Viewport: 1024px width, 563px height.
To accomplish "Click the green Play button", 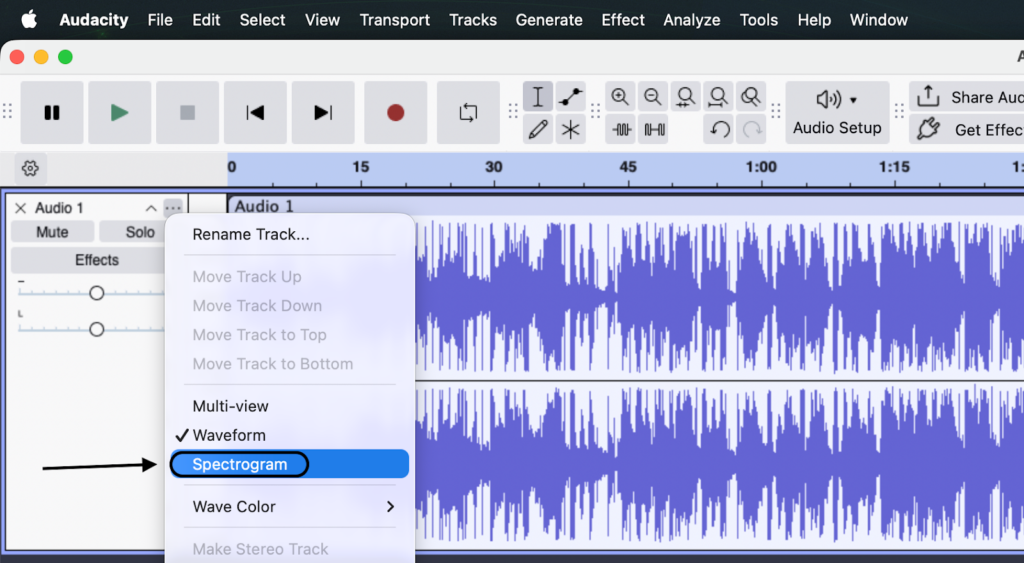I will [x=119, y=113].
